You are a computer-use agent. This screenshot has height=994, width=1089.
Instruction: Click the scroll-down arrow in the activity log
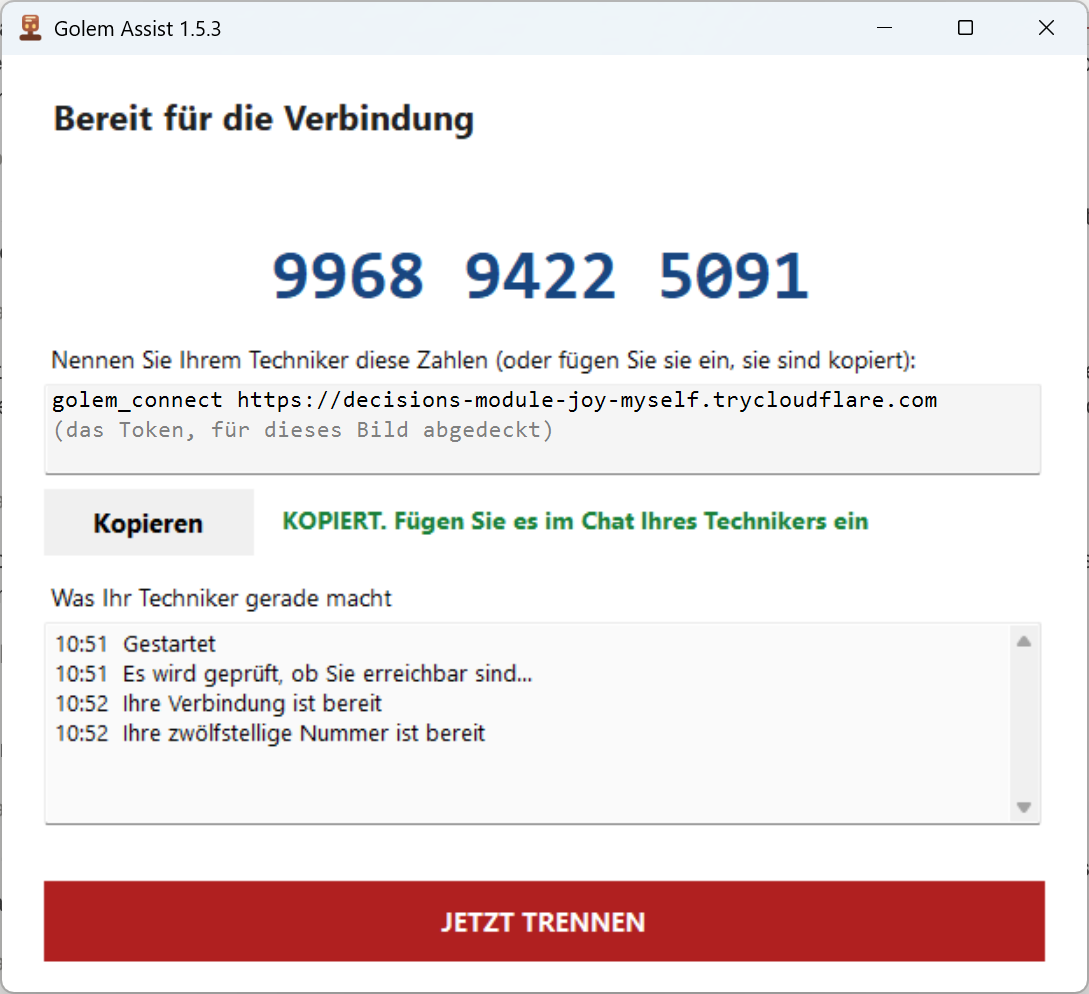[x=1023, y=806]
